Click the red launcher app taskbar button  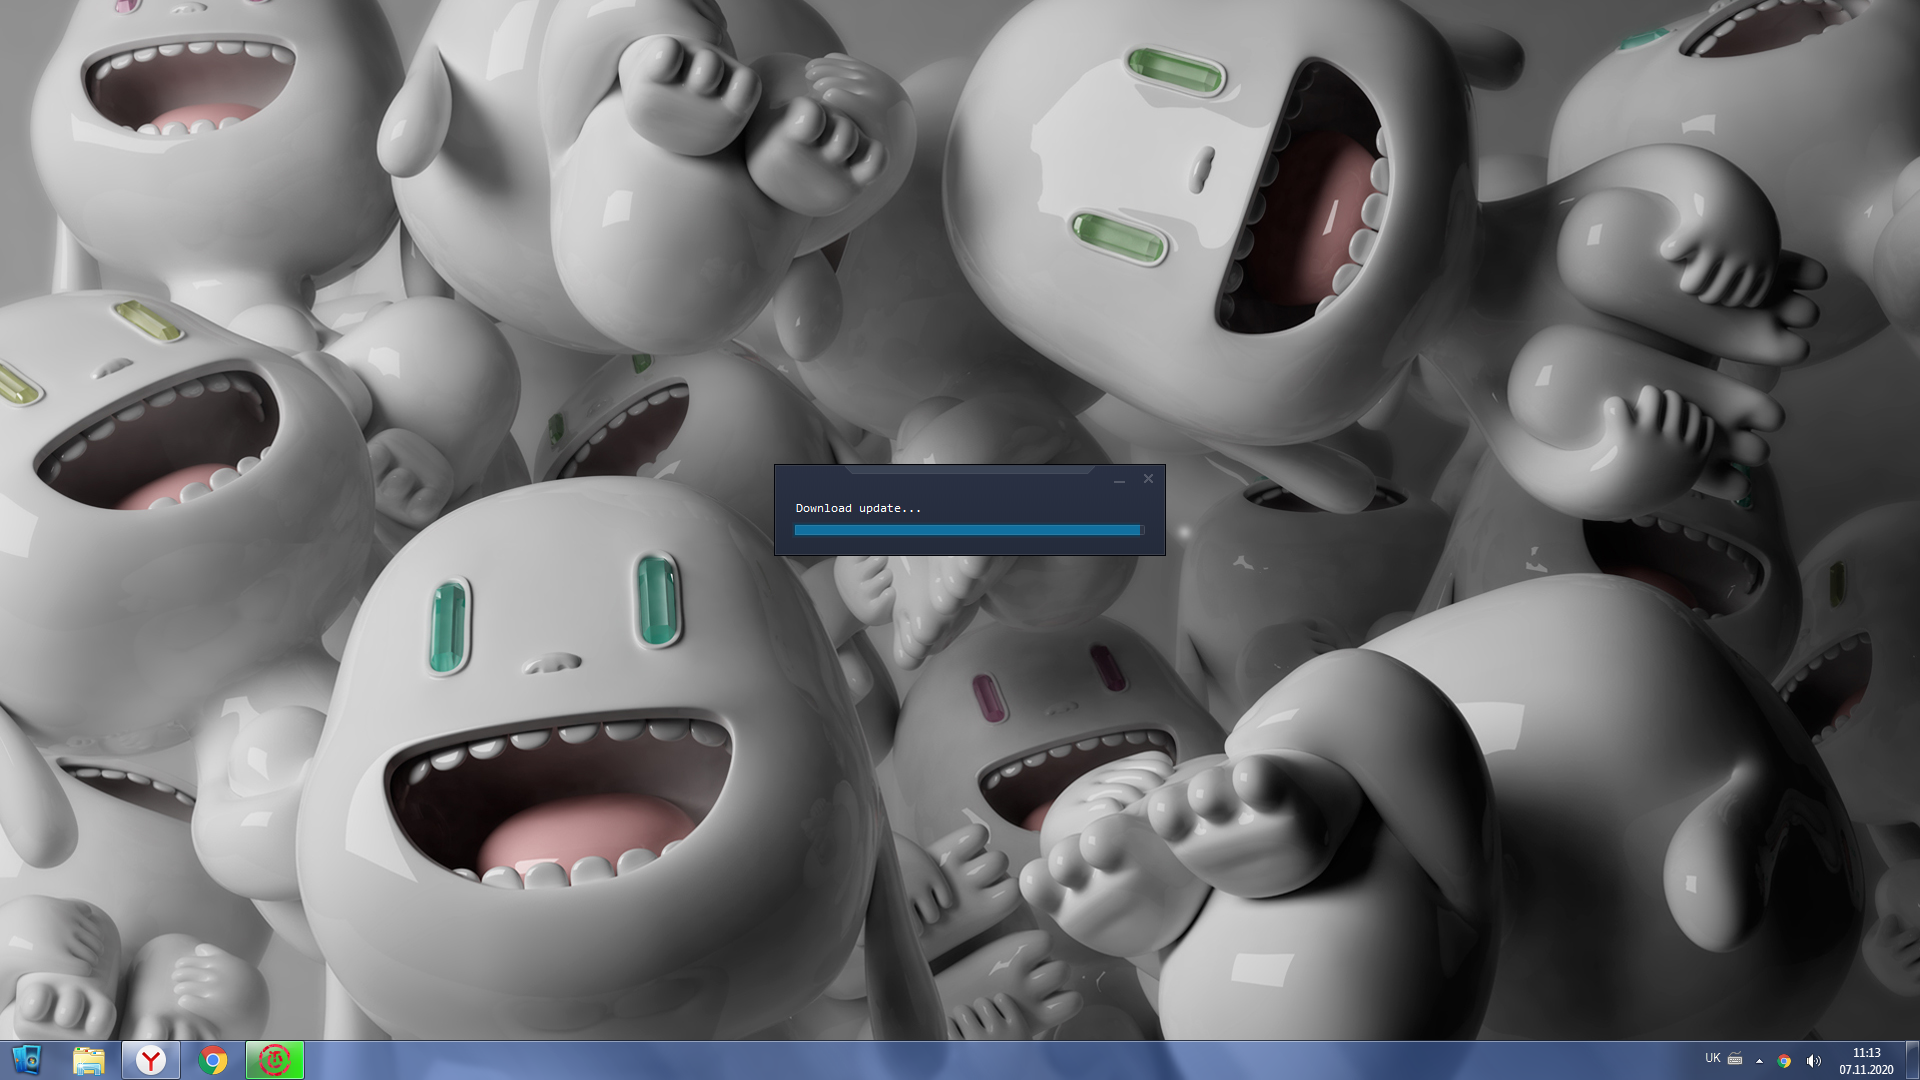click(x=275, y=1060)
